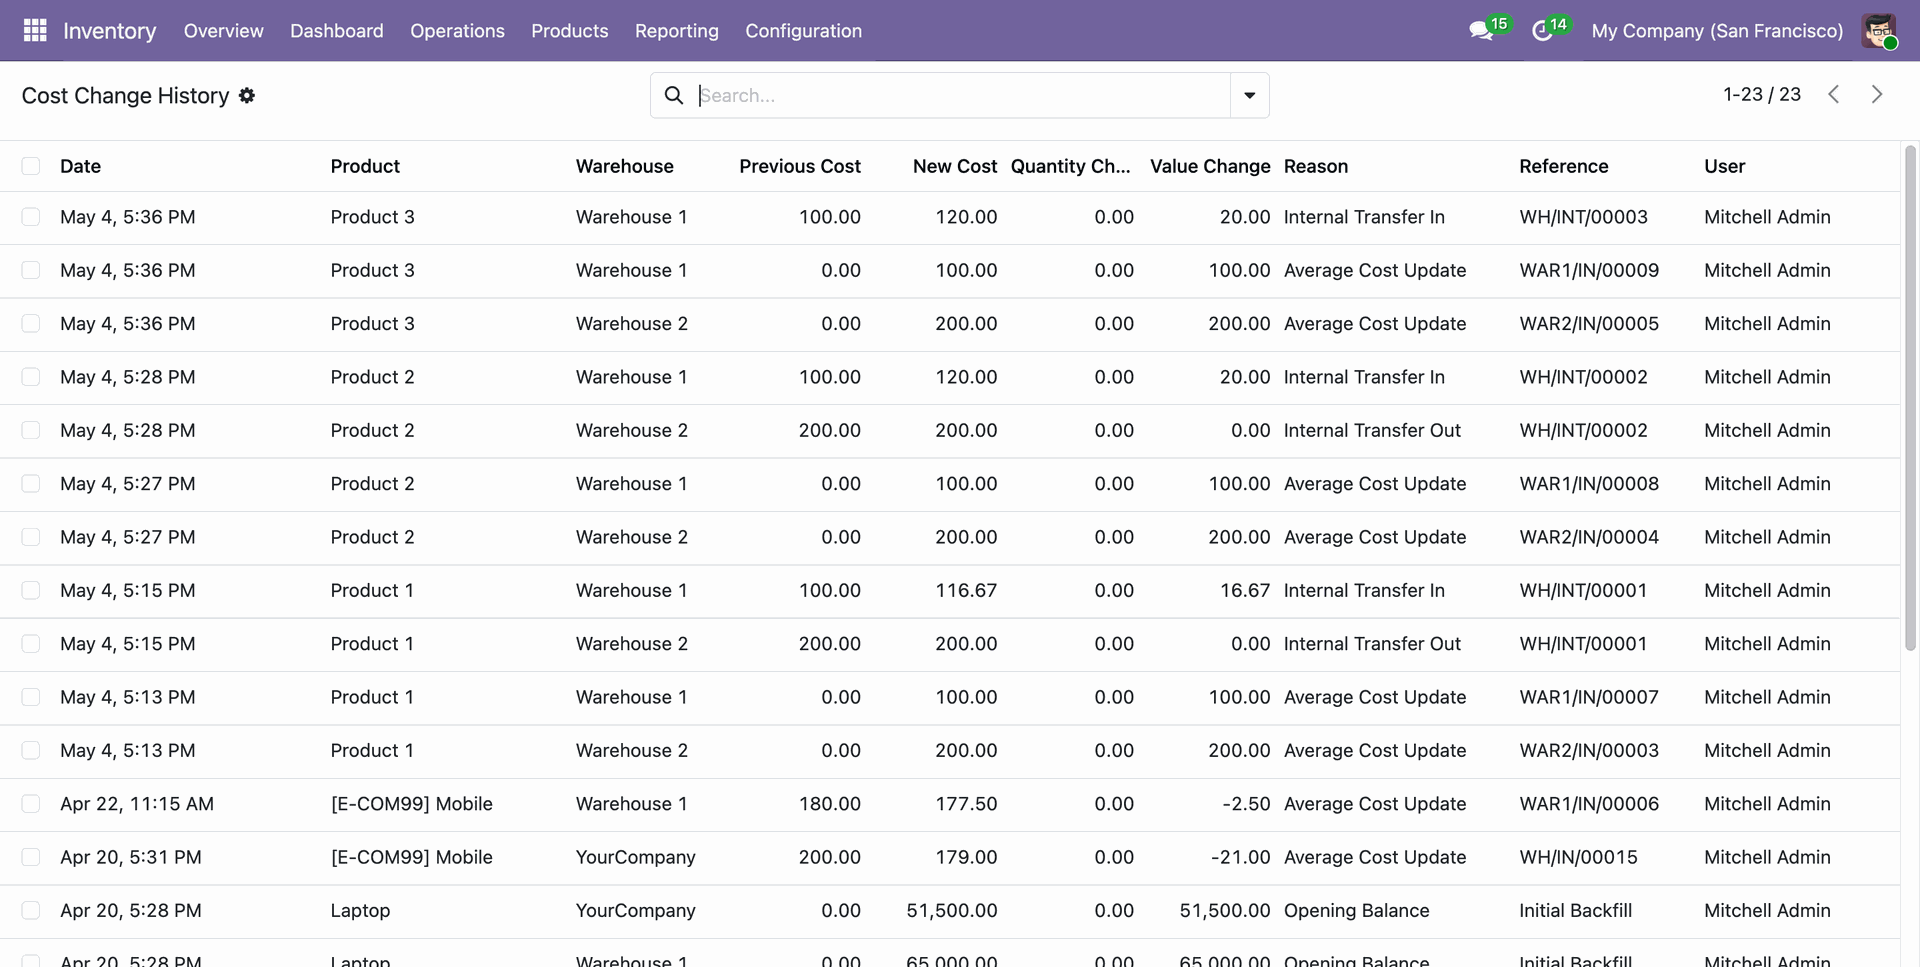Sort by the Previous Cost column header
The image size is (1920, 967).
pyautogui.click(x=800, y=166)
